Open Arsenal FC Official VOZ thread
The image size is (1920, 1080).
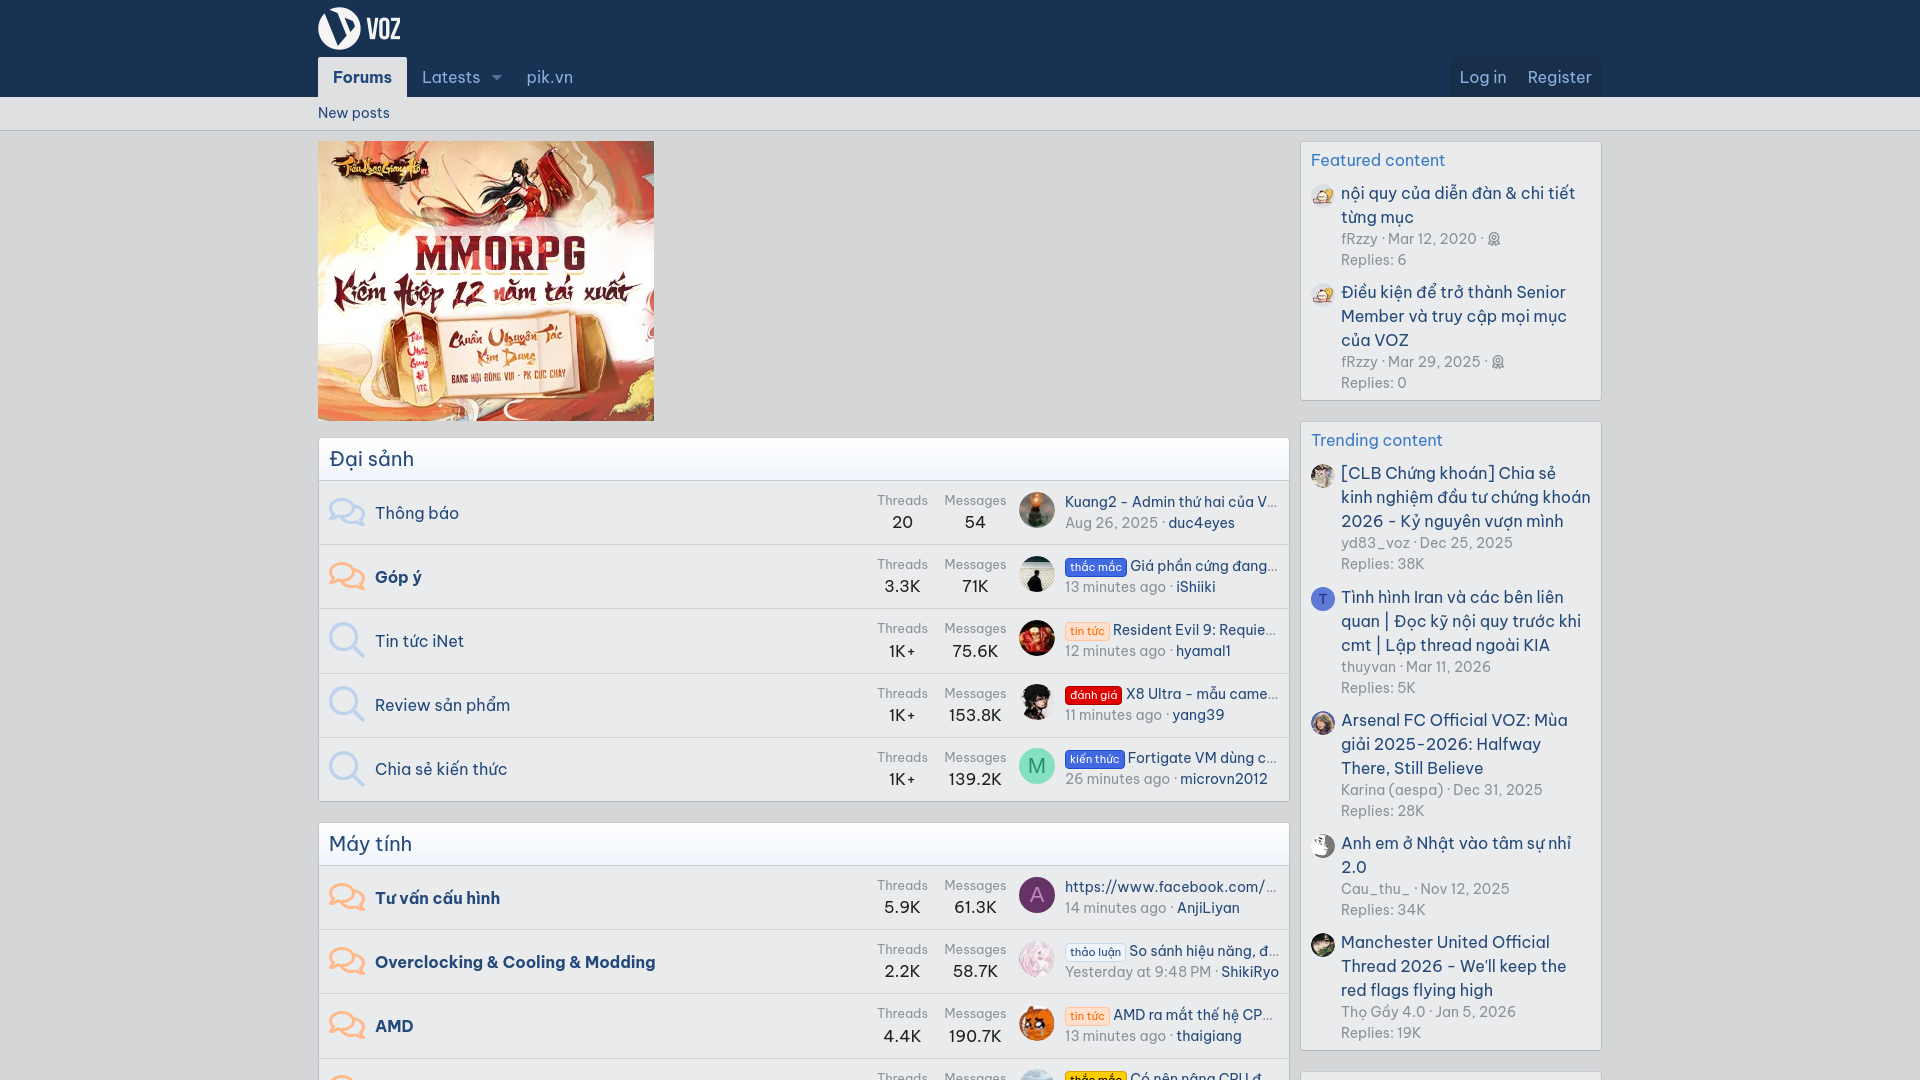pos(1454,744)
